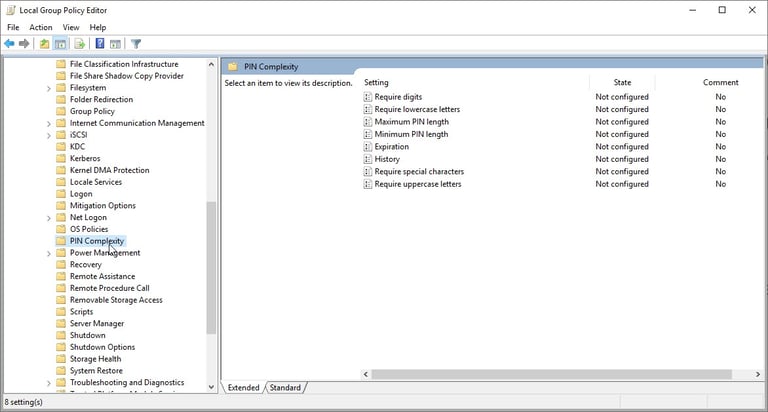Screen dimensions: 768x412
Task: Click the Show/Hide action pane icon
Action: click(x=115, y=44)
